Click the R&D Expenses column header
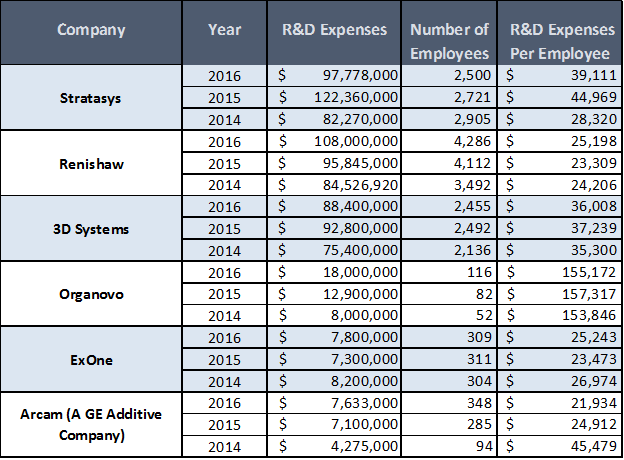Viewport: 624px width, 460px height. pyautogui.click(x=334, y=33)
